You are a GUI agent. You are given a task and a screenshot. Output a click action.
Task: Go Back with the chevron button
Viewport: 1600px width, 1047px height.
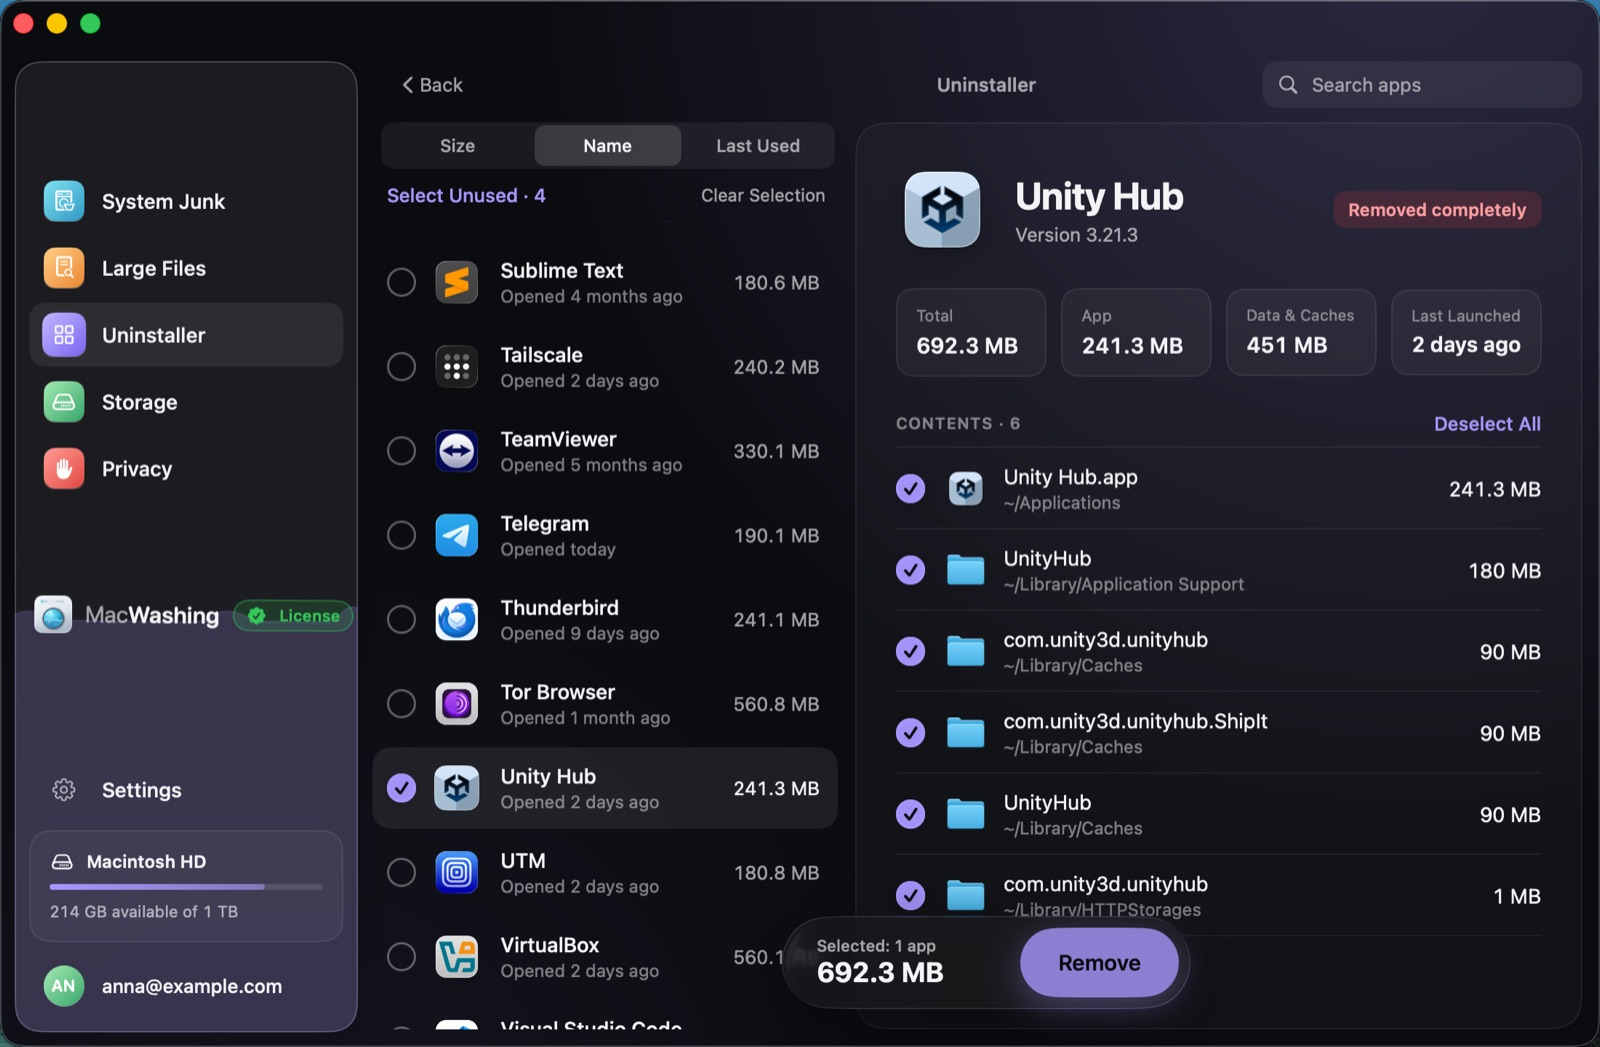432,85
